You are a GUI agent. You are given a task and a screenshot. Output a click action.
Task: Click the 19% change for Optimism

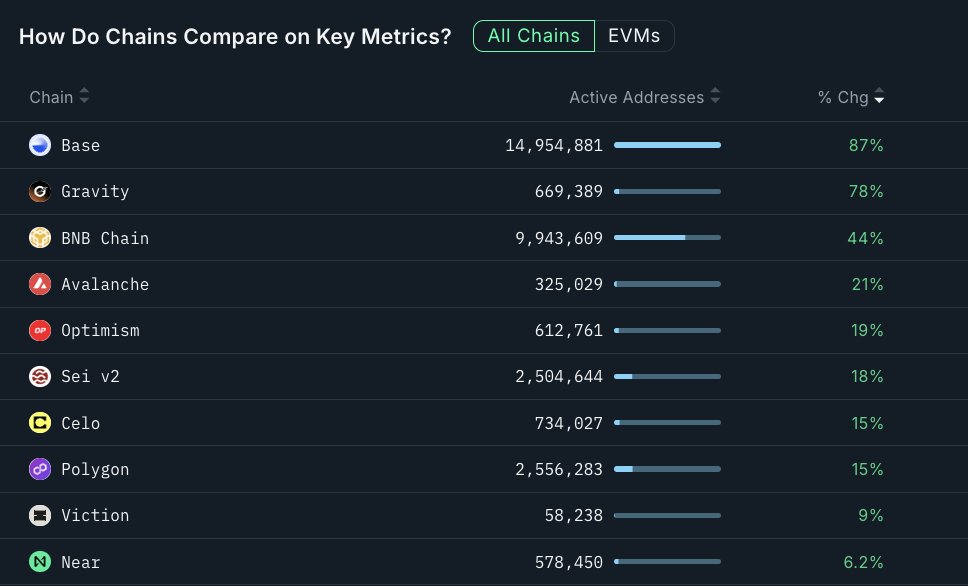(x=867, y=330)
